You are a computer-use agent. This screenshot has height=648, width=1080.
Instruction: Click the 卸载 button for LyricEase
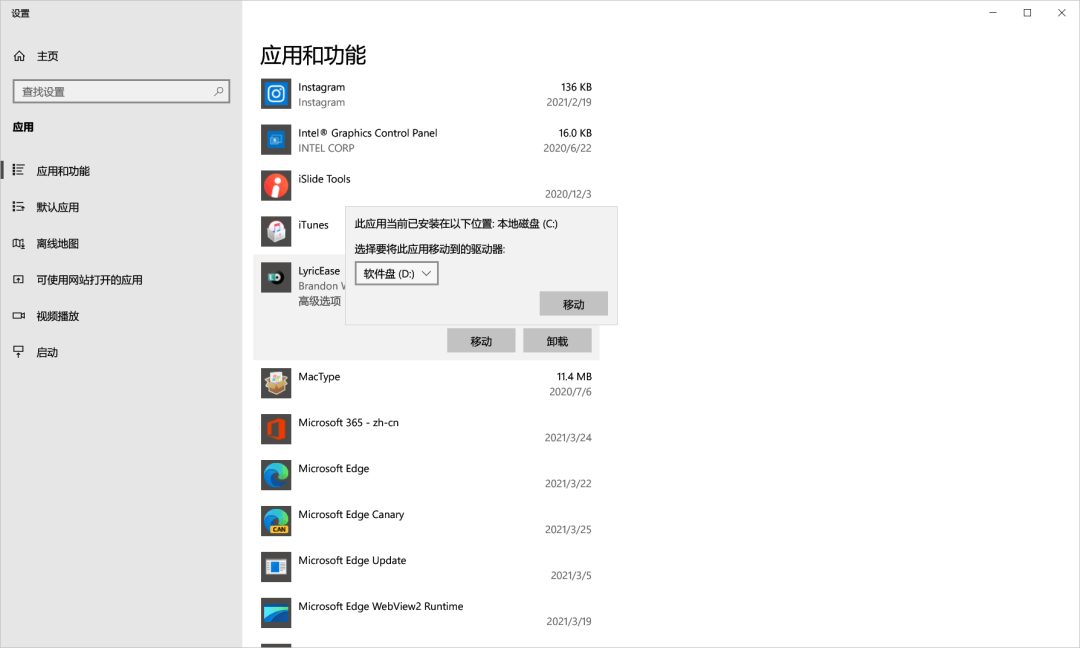click(557, 341)
